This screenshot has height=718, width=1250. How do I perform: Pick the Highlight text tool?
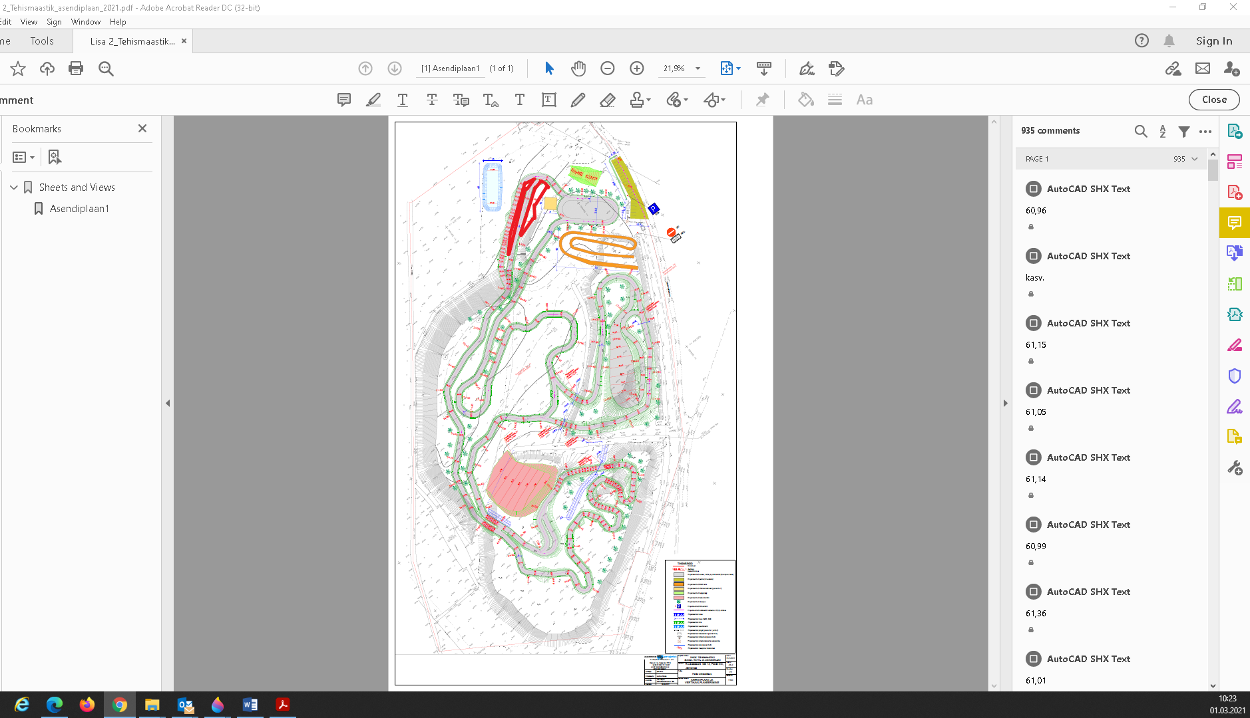373,100
